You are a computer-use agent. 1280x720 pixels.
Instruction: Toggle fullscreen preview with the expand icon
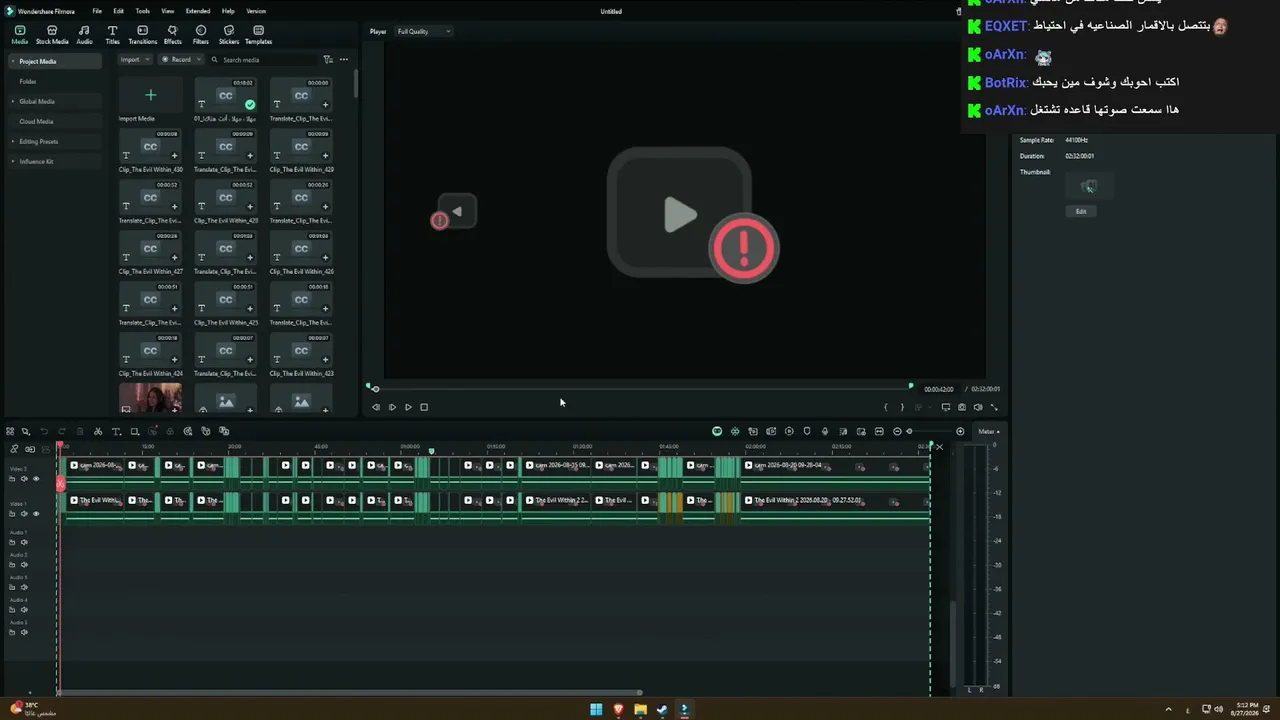(994, 407)
